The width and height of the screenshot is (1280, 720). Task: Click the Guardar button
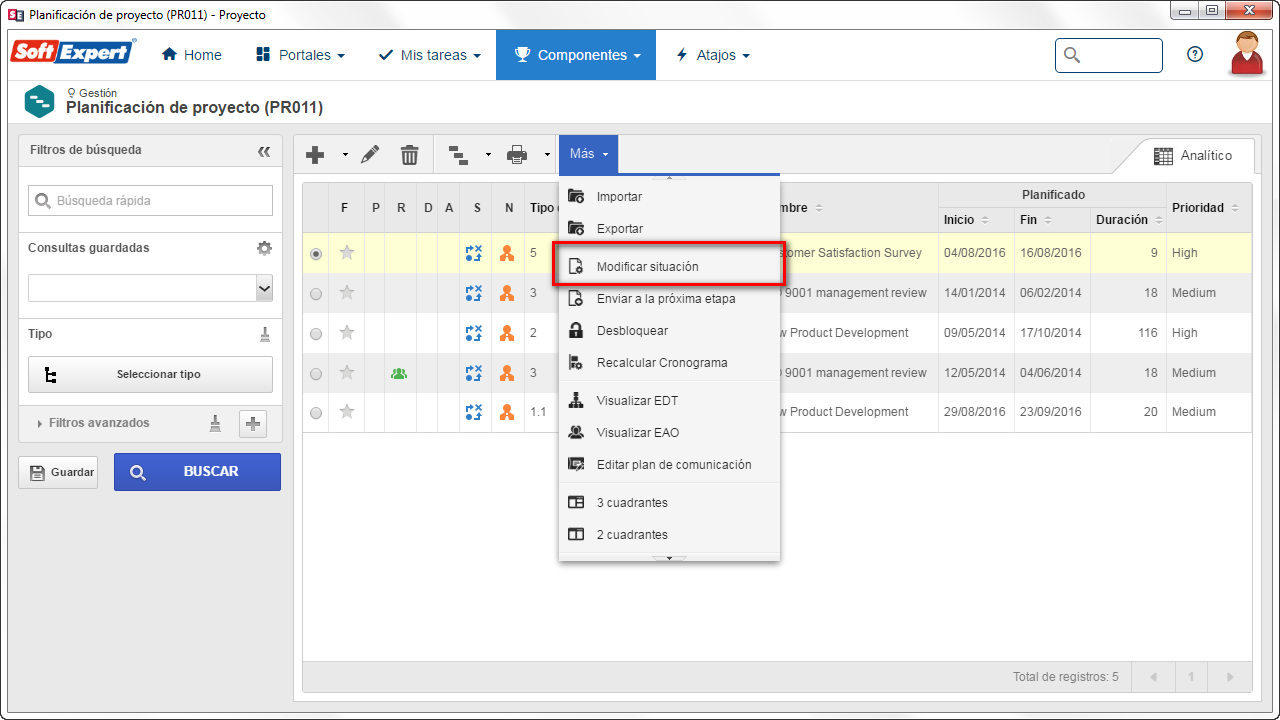coord(58,472)
